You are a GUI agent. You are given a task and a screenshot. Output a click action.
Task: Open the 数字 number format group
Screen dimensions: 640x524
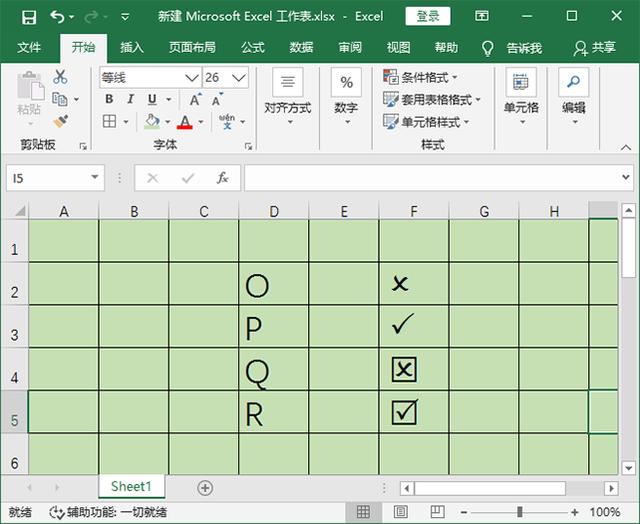[346, 97]
